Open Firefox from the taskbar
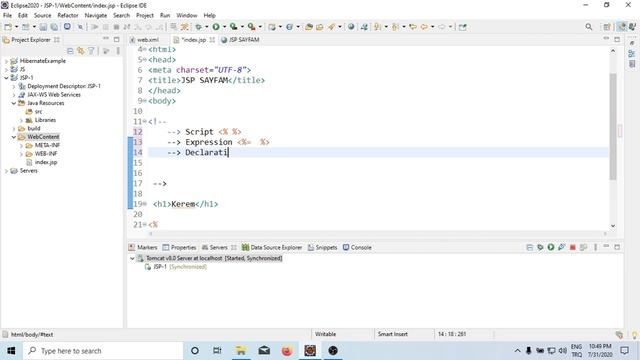640x360 pixels. [287, 351]
